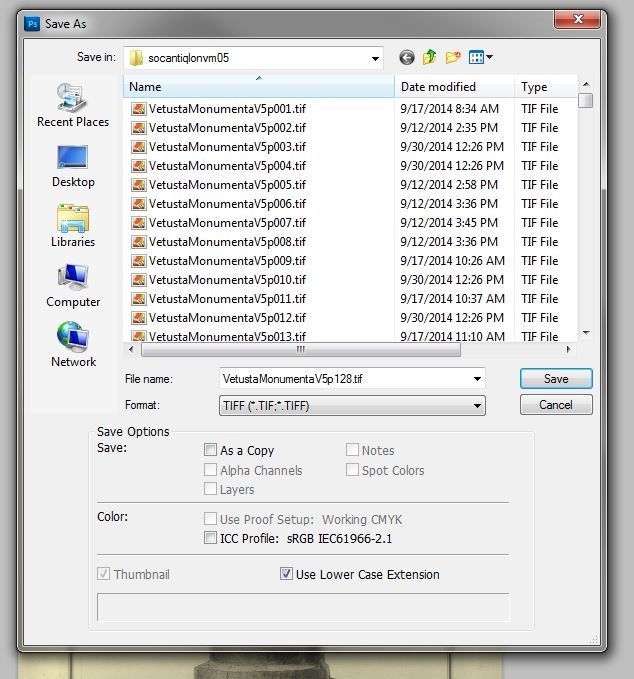Click the horizontal scrollbar of file list
This screenshot has height=679, width=634.
[300, 350]
